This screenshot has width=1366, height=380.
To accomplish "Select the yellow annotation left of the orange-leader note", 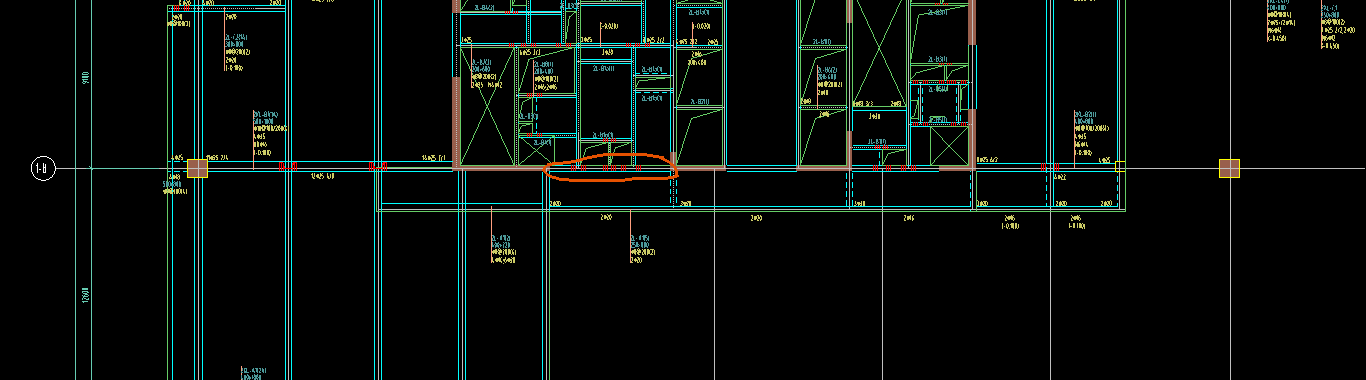I will pyautogui.click(x=503, y=248).
